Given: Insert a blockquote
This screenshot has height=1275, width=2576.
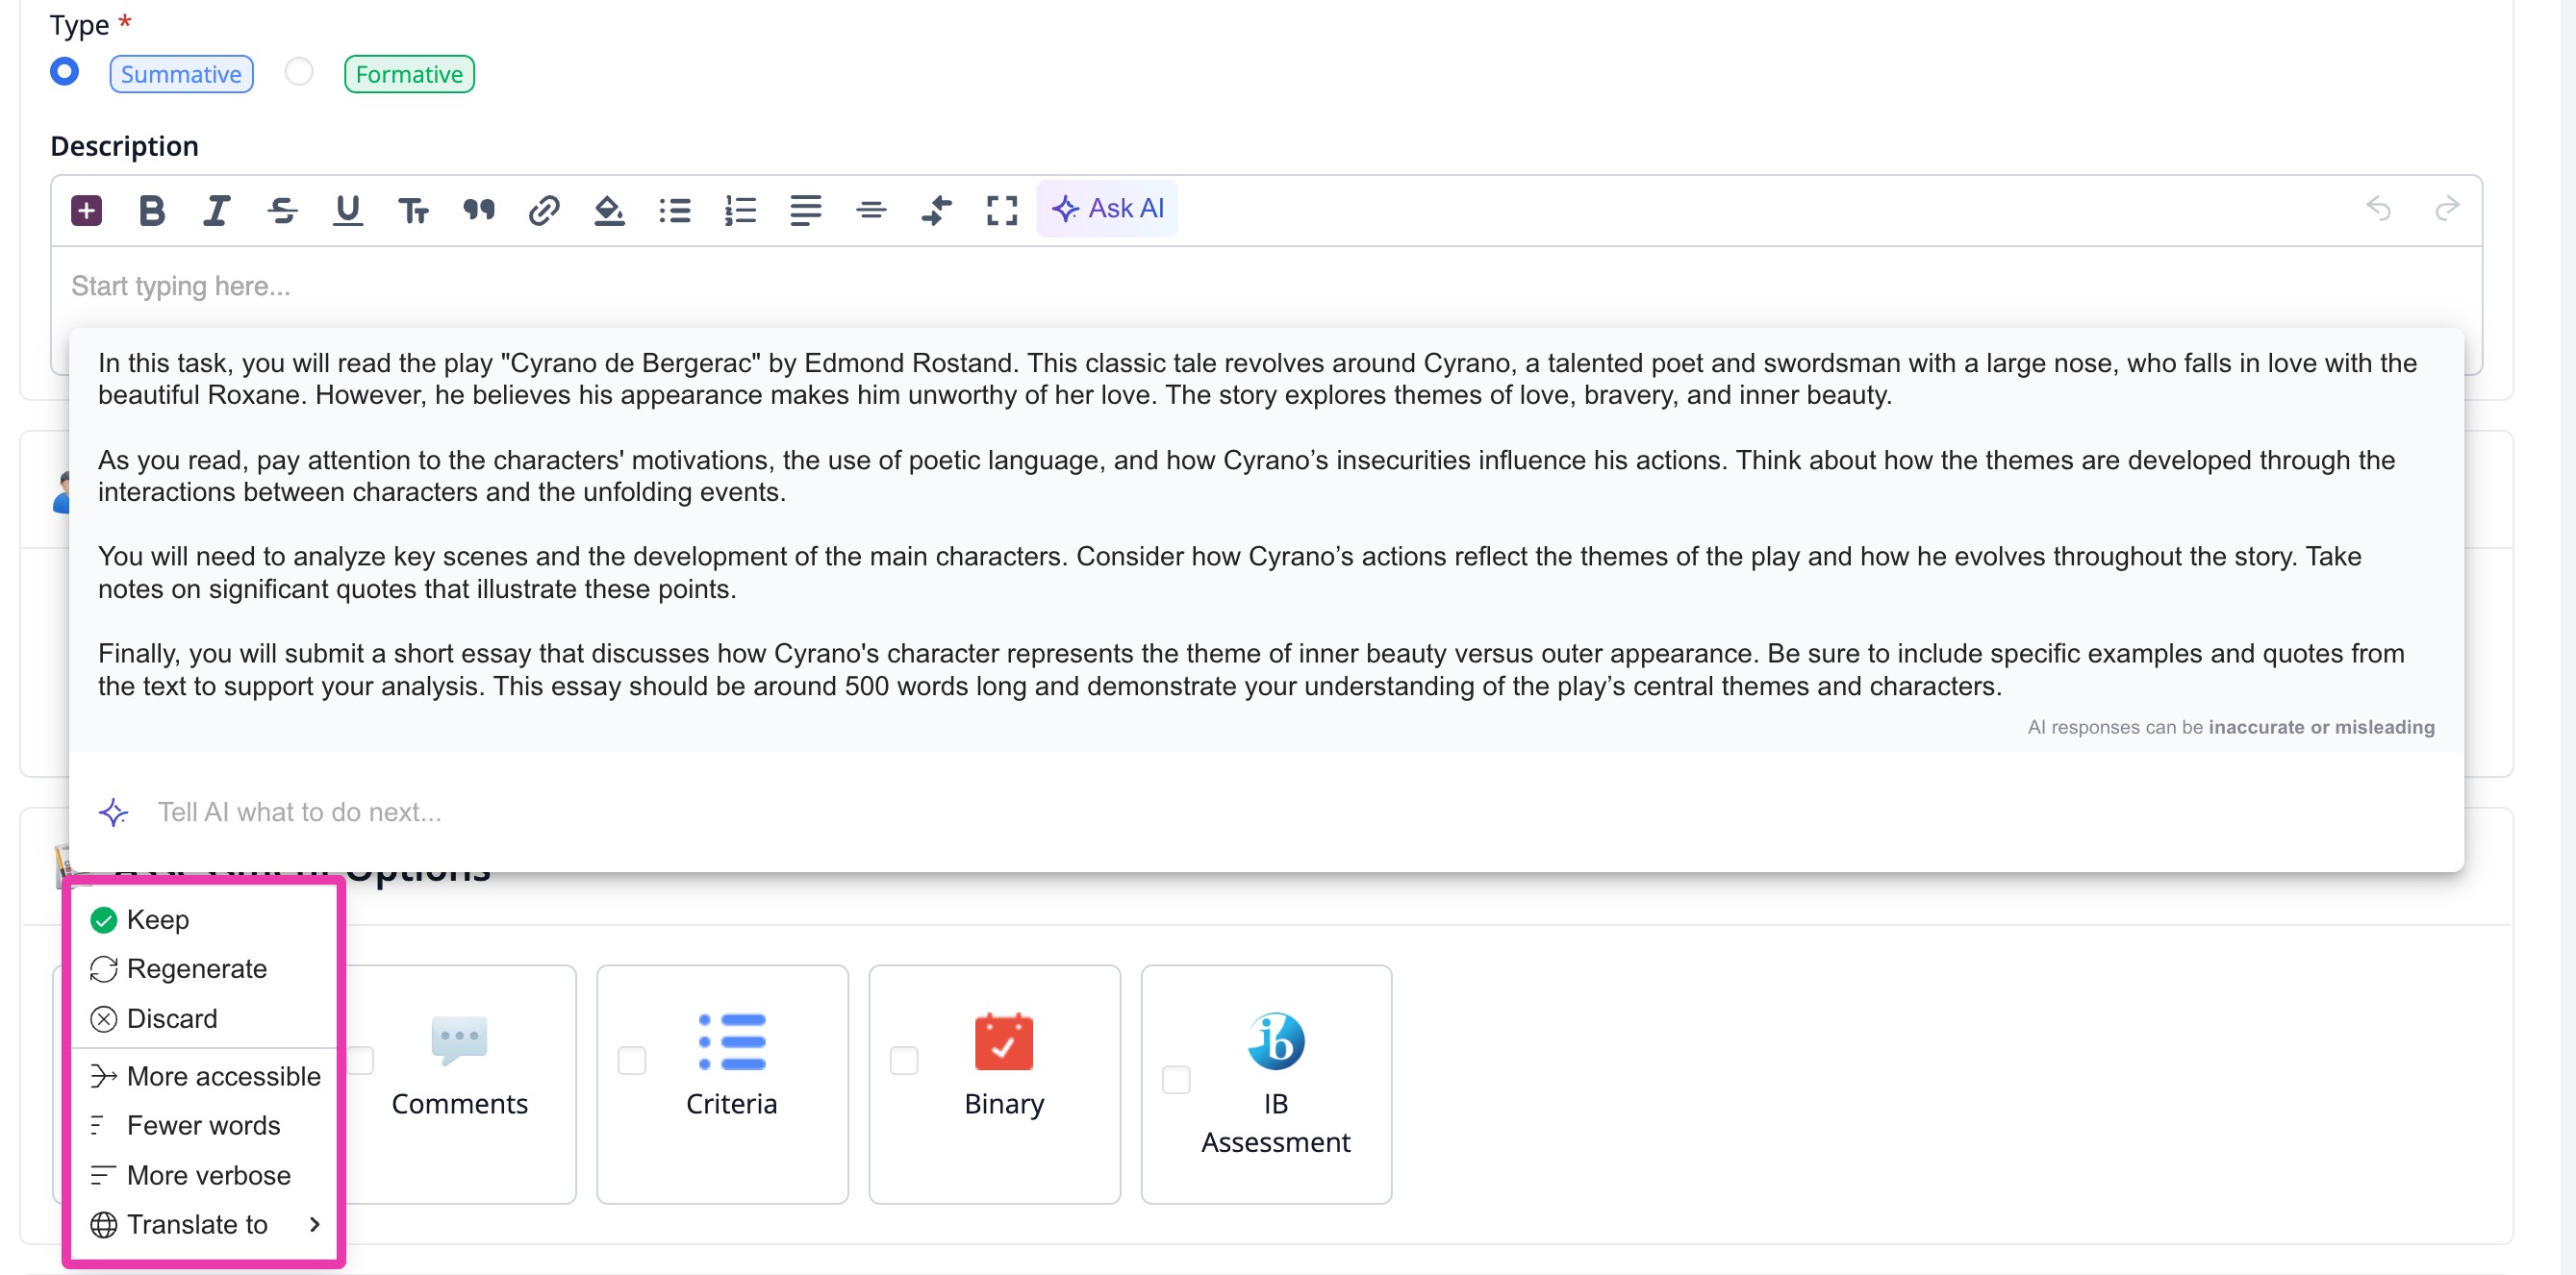Looking at the screenshot, I should click(x=479, y=209).
